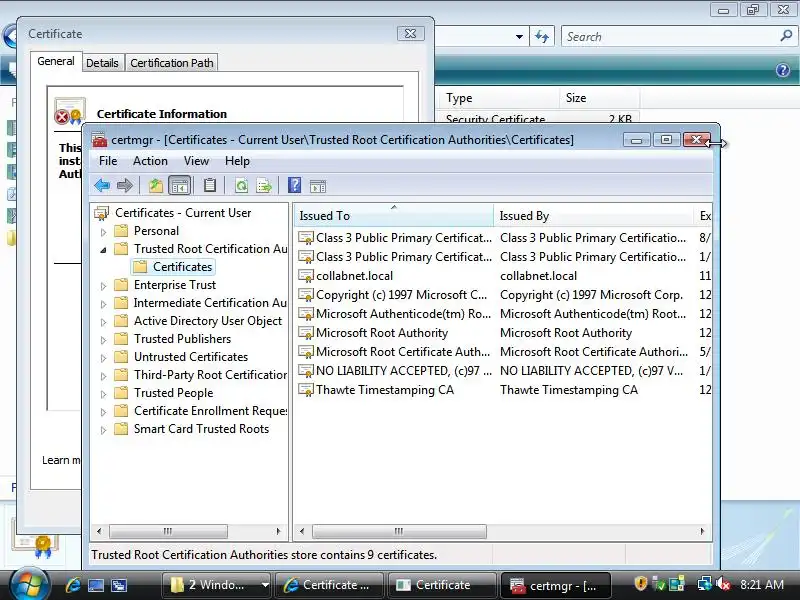Screen dimensions: 800x600
Task: Switch to Details tab in Certificate dialog
Action: [x=102, y=63]
